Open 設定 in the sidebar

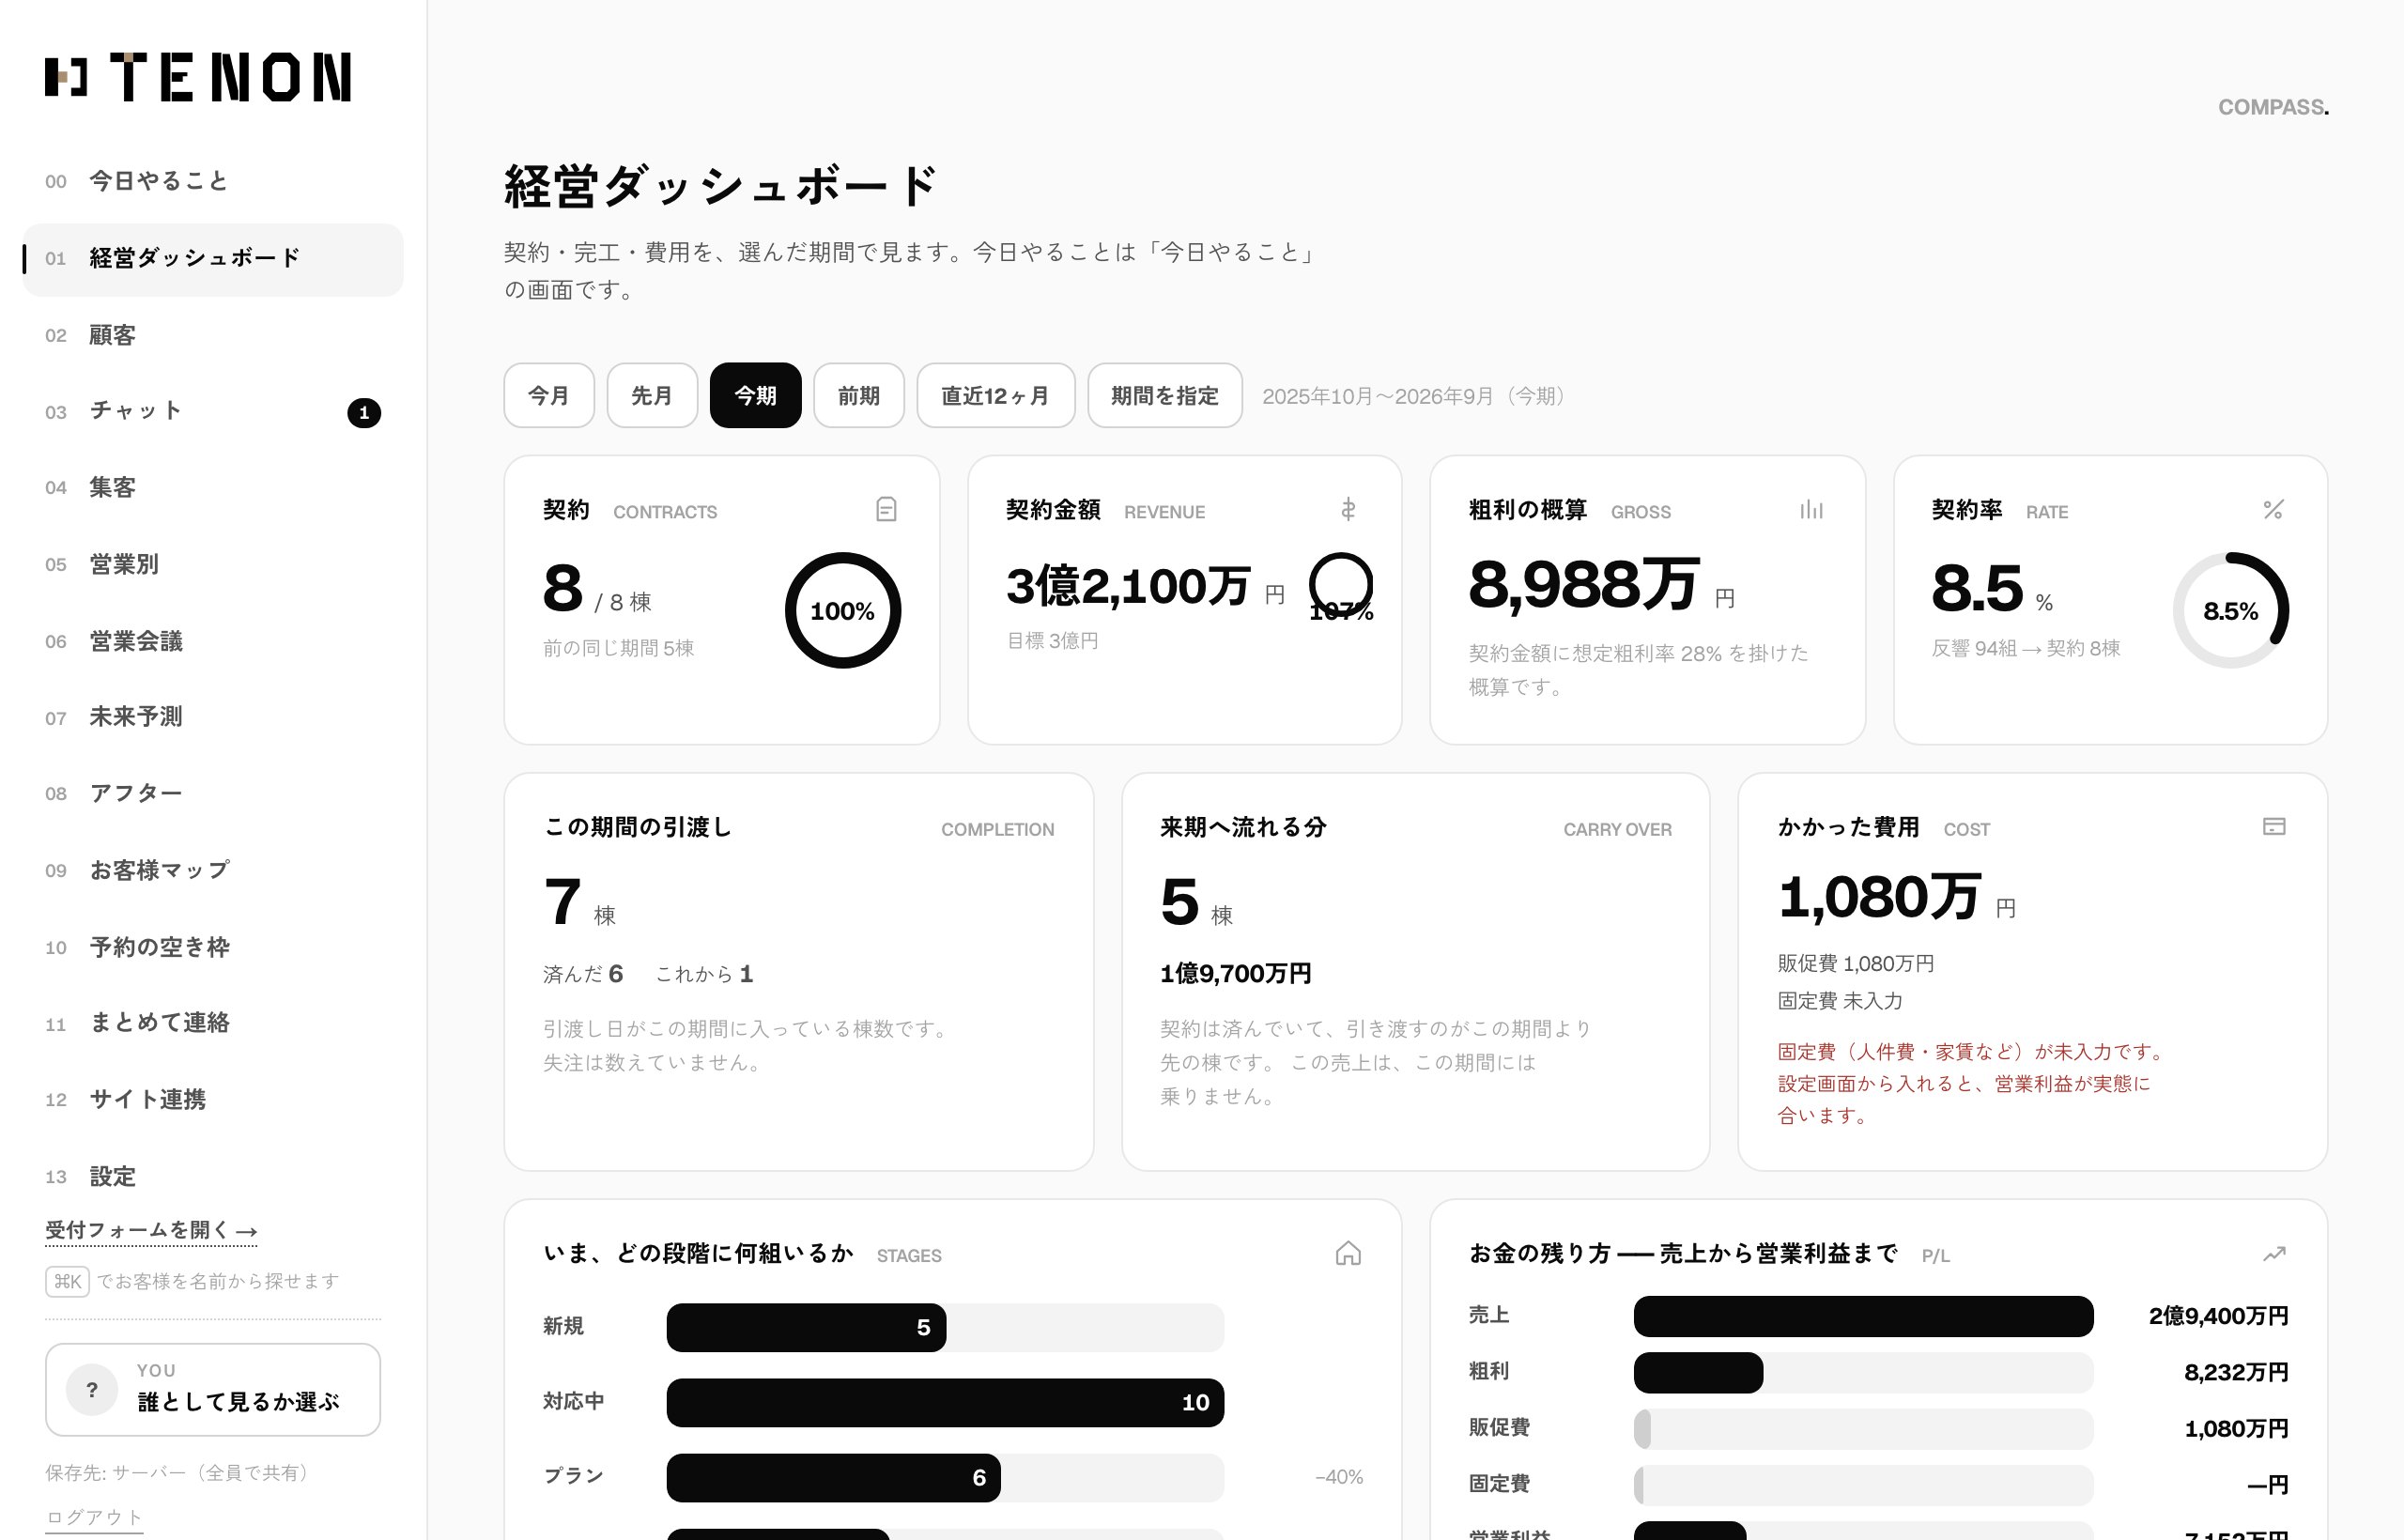[x=213, y=1177]
